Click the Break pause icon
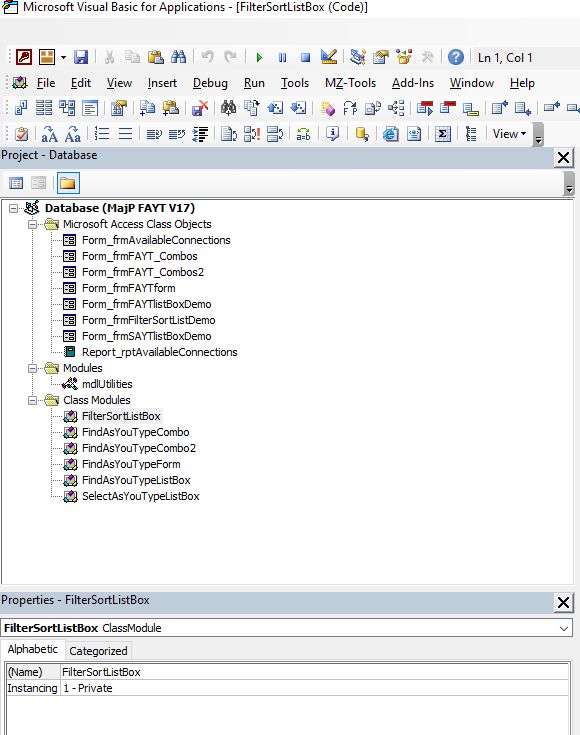The height and width of the screenshot is (735, 580). click(282, 58)
